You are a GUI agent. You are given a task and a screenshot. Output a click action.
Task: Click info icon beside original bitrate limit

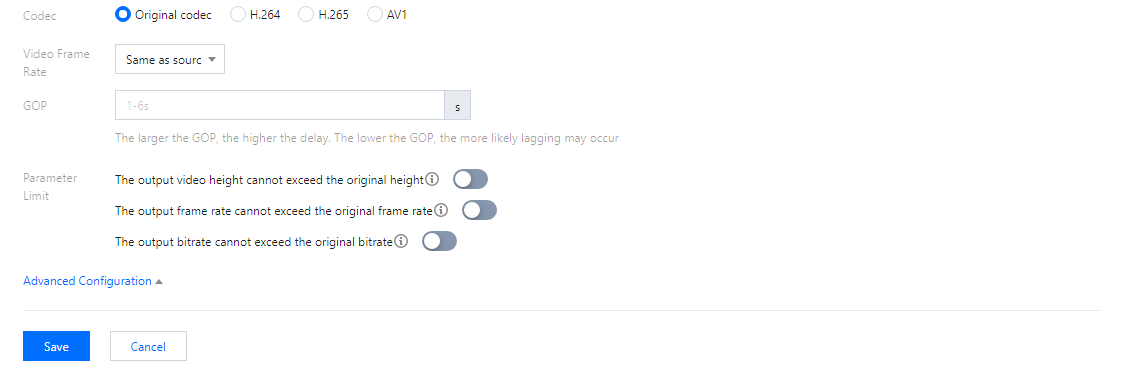tap(401, 241)
